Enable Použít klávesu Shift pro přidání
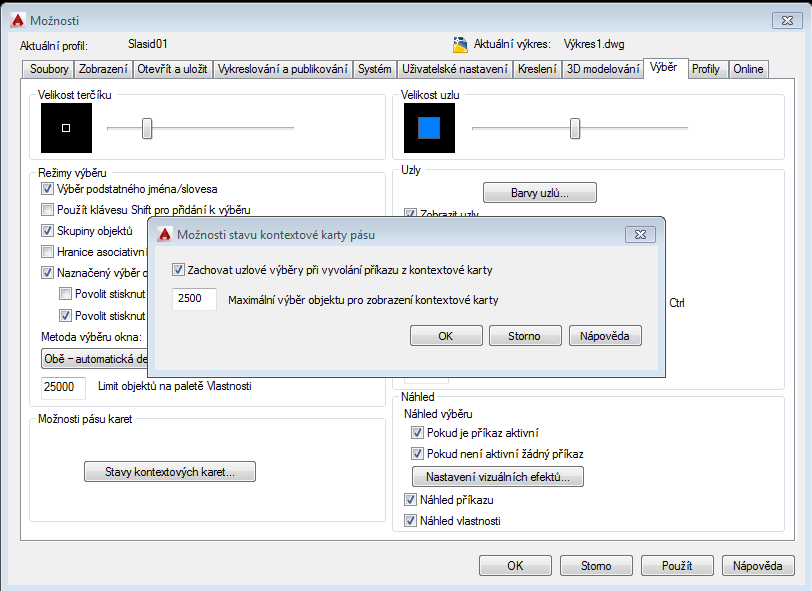812x591 pixels. (47, 209)
